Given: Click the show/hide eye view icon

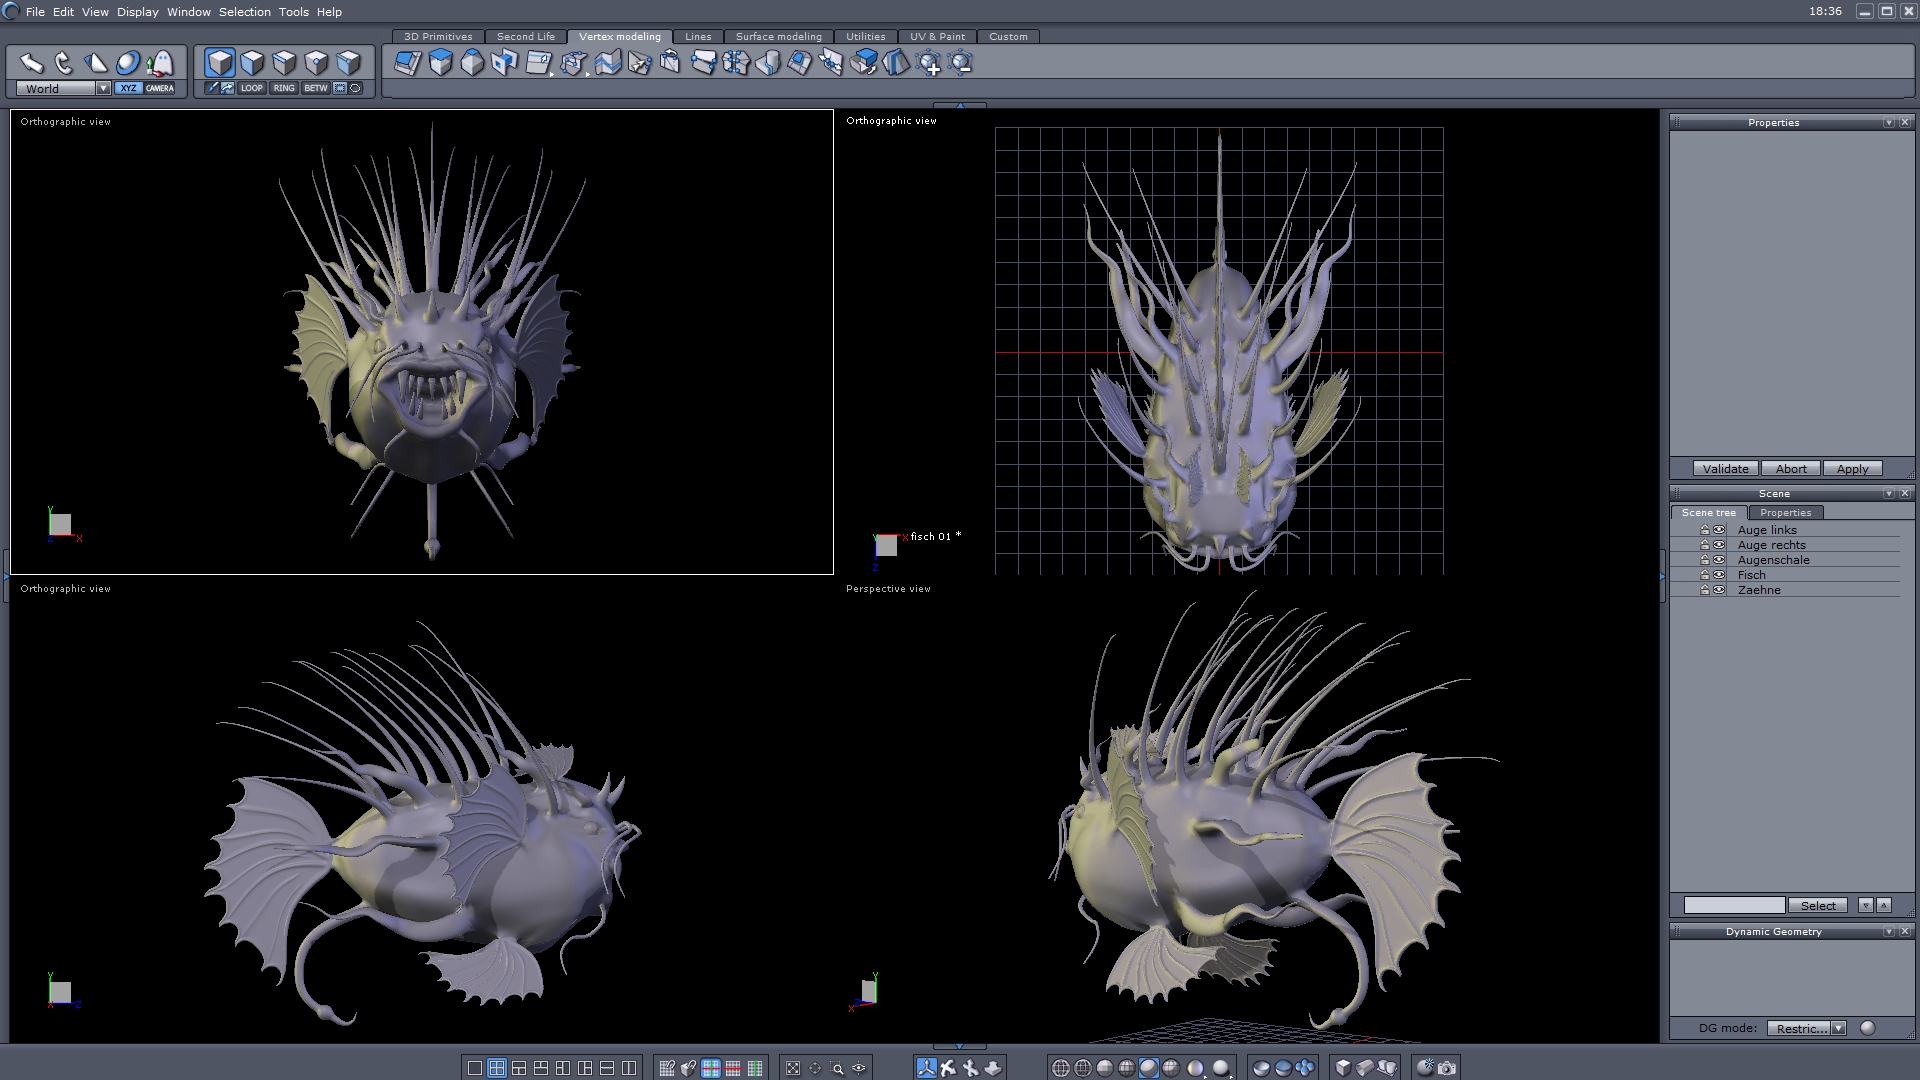Looking at the screenshot, I should [x=859, y=1068].
